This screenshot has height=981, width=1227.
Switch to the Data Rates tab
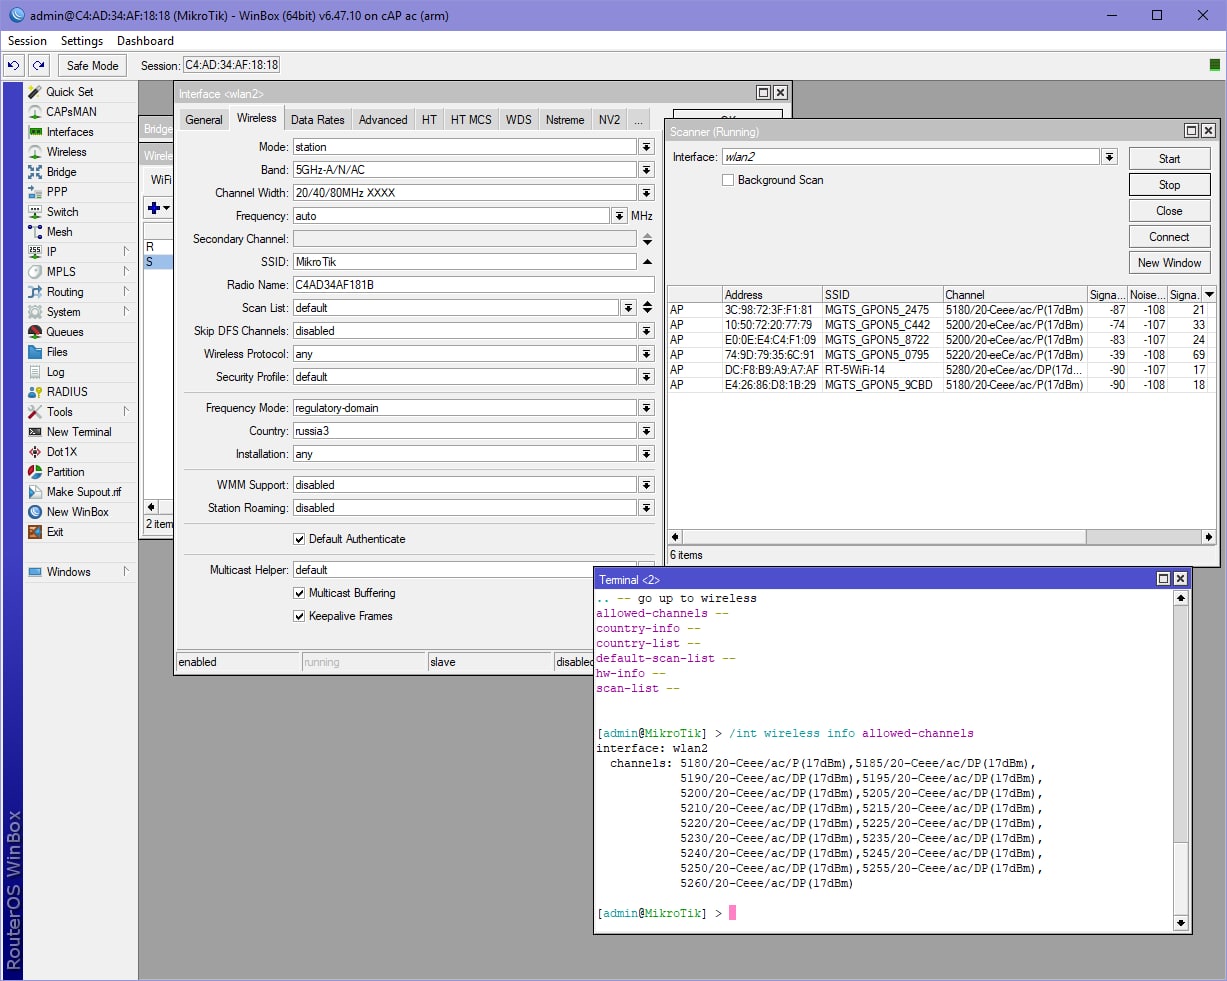(317, 119)
